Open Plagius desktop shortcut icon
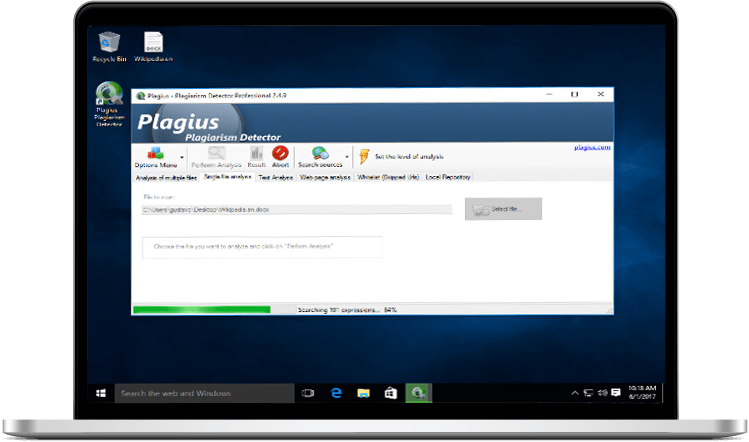The width and height of the screenshot is (749, 442). coord(109,96)
